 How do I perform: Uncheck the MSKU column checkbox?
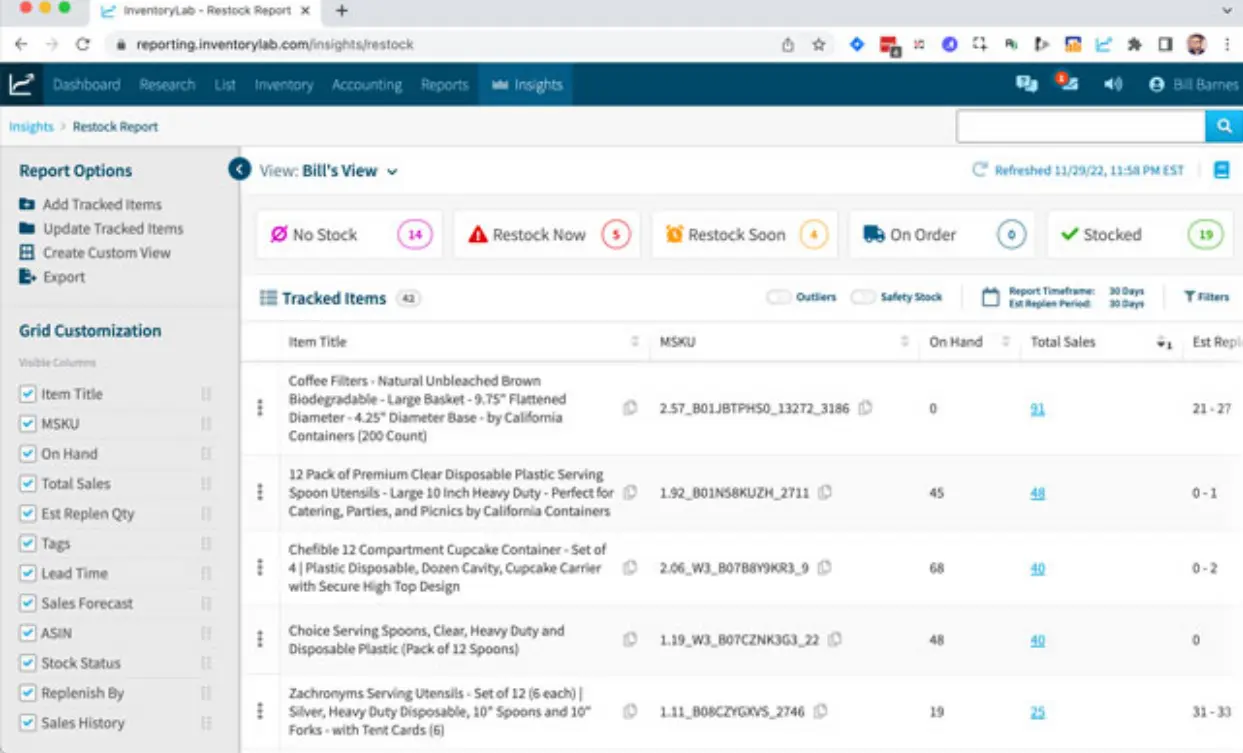[28, 424]
